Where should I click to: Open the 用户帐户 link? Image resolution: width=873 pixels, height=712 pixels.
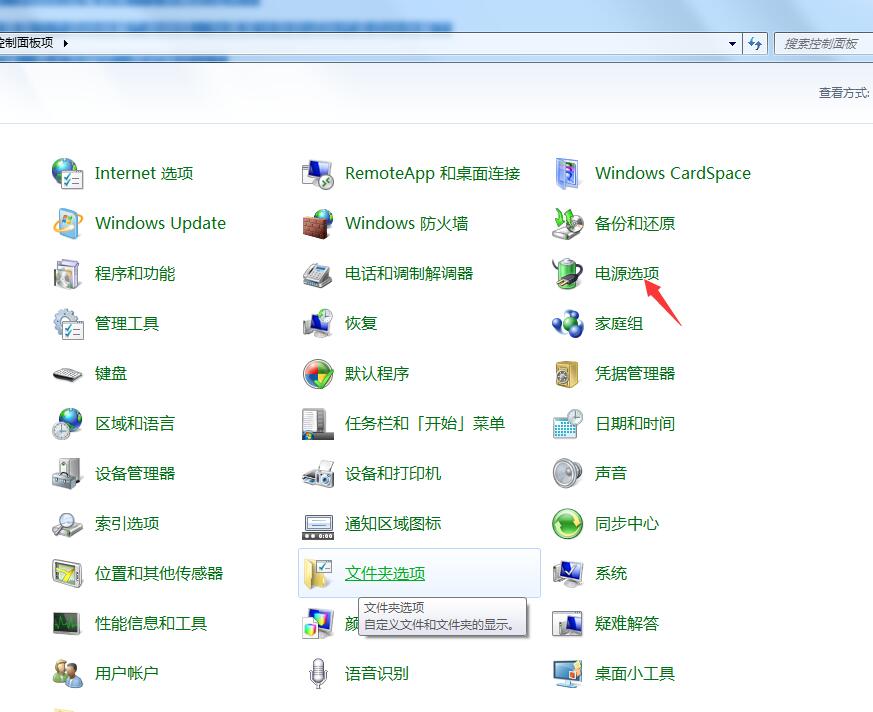[127, 673]
